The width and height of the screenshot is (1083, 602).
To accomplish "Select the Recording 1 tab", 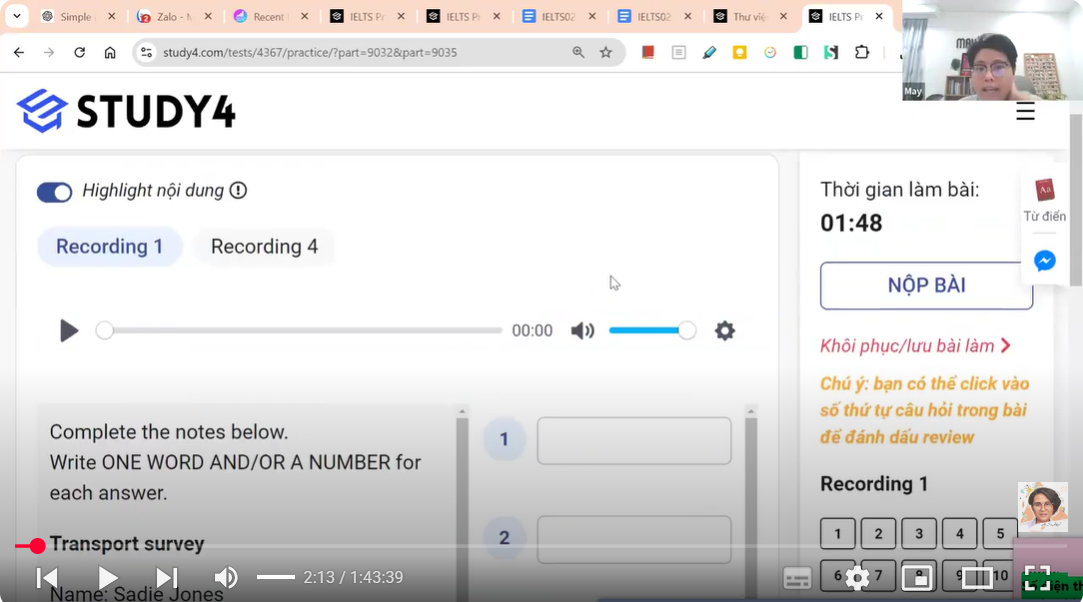I will [110, 246].
